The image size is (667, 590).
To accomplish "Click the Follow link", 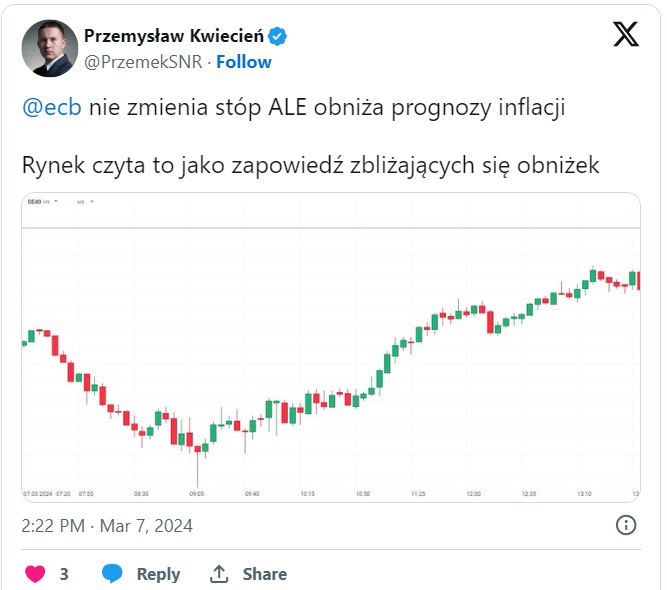I will (x=244, y=62).
